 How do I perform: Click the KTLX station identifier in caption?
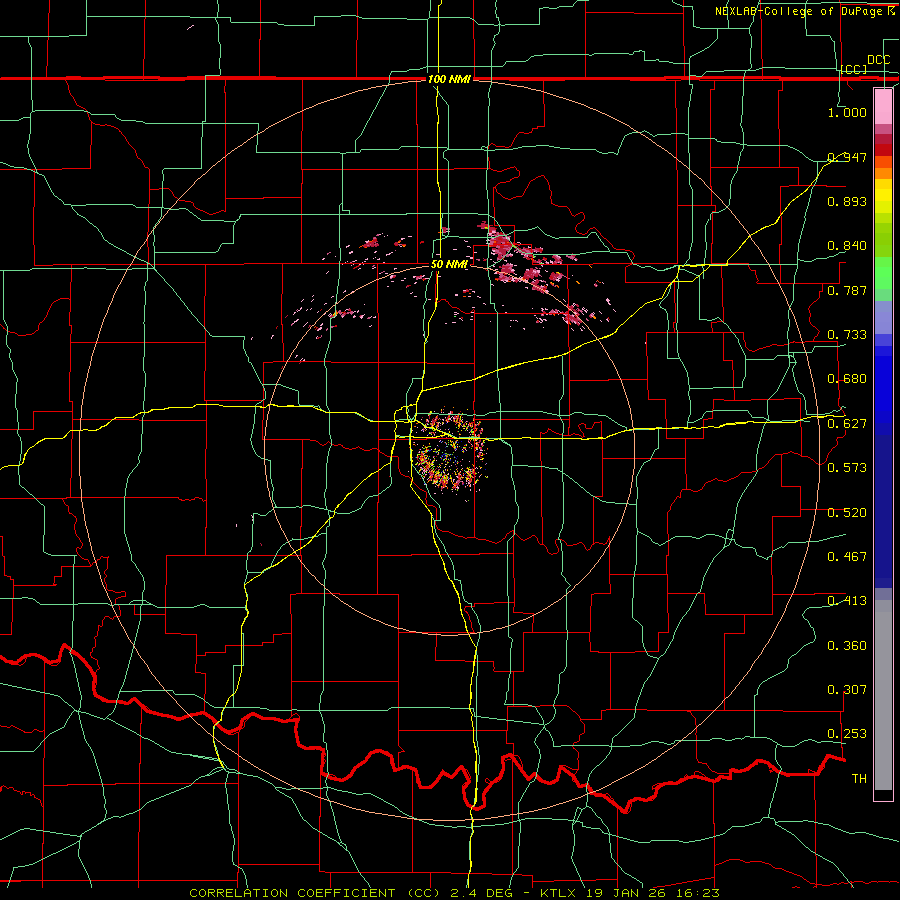(559, 893)
